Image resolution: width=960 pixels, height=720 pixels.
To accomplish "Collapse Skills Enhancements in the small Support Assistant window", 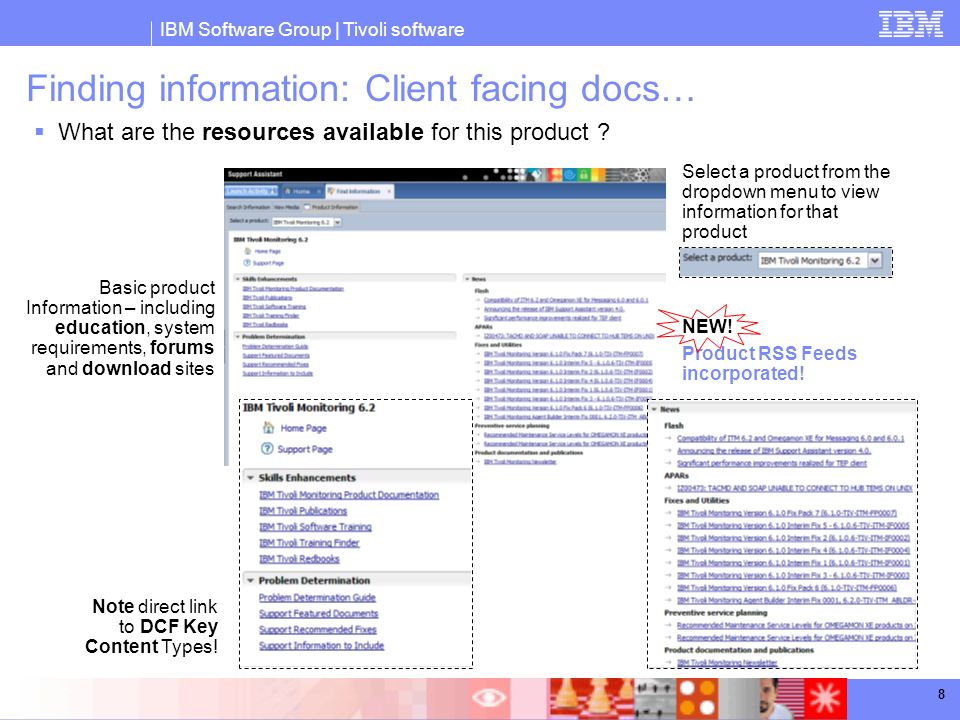I will (x=238, y=279).
